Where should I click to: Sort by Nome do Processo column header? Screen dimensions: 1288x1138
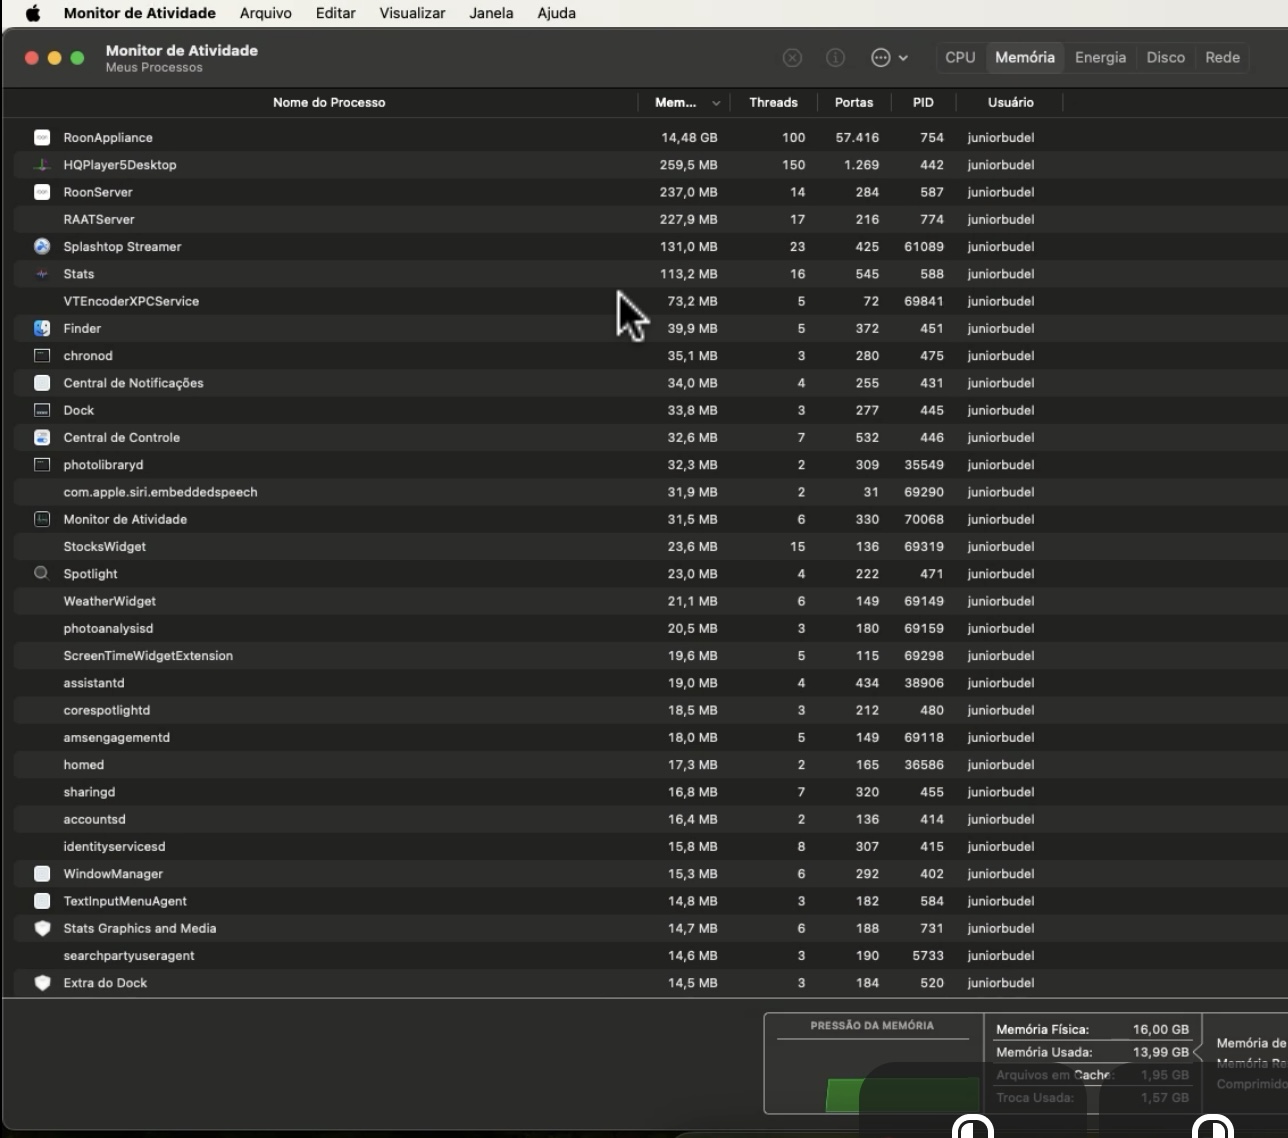[x=329, y=102]
